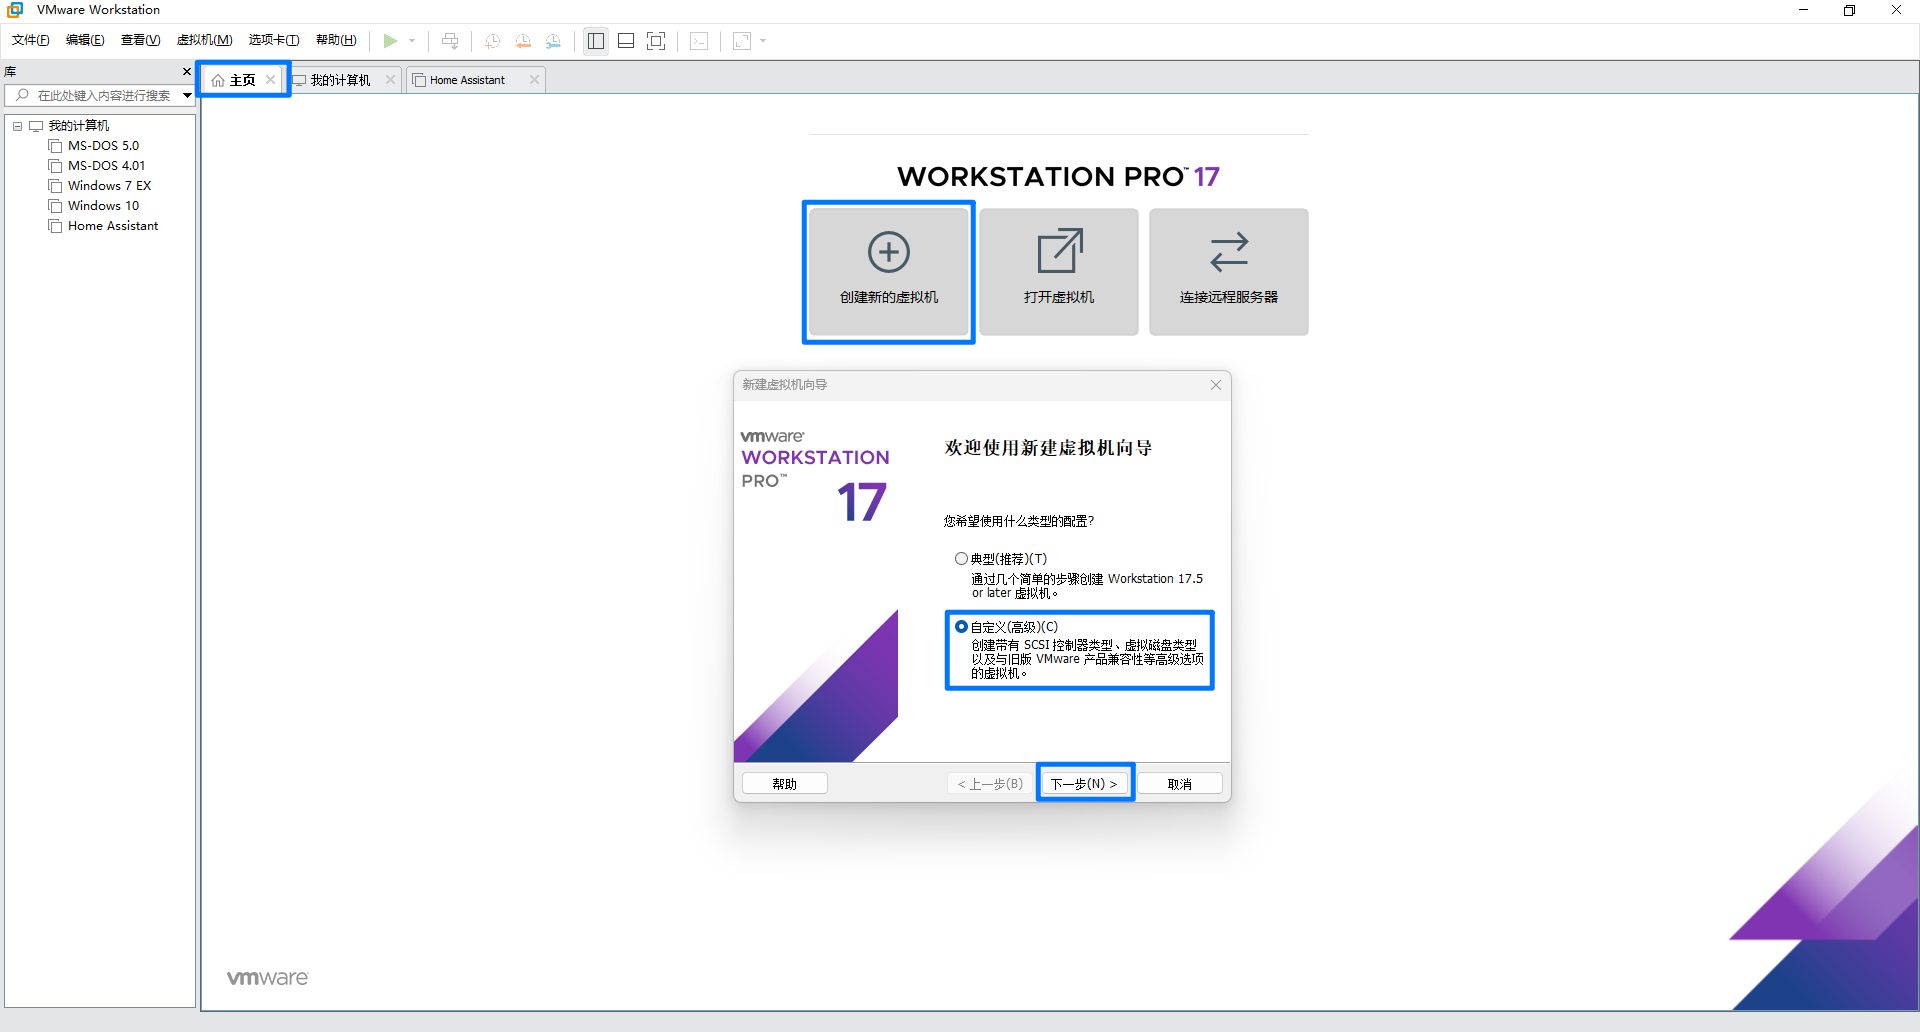Click the 下一步(N) button in the wizard
This screenshot has height=1032, width=1920.
[1084, 783]
